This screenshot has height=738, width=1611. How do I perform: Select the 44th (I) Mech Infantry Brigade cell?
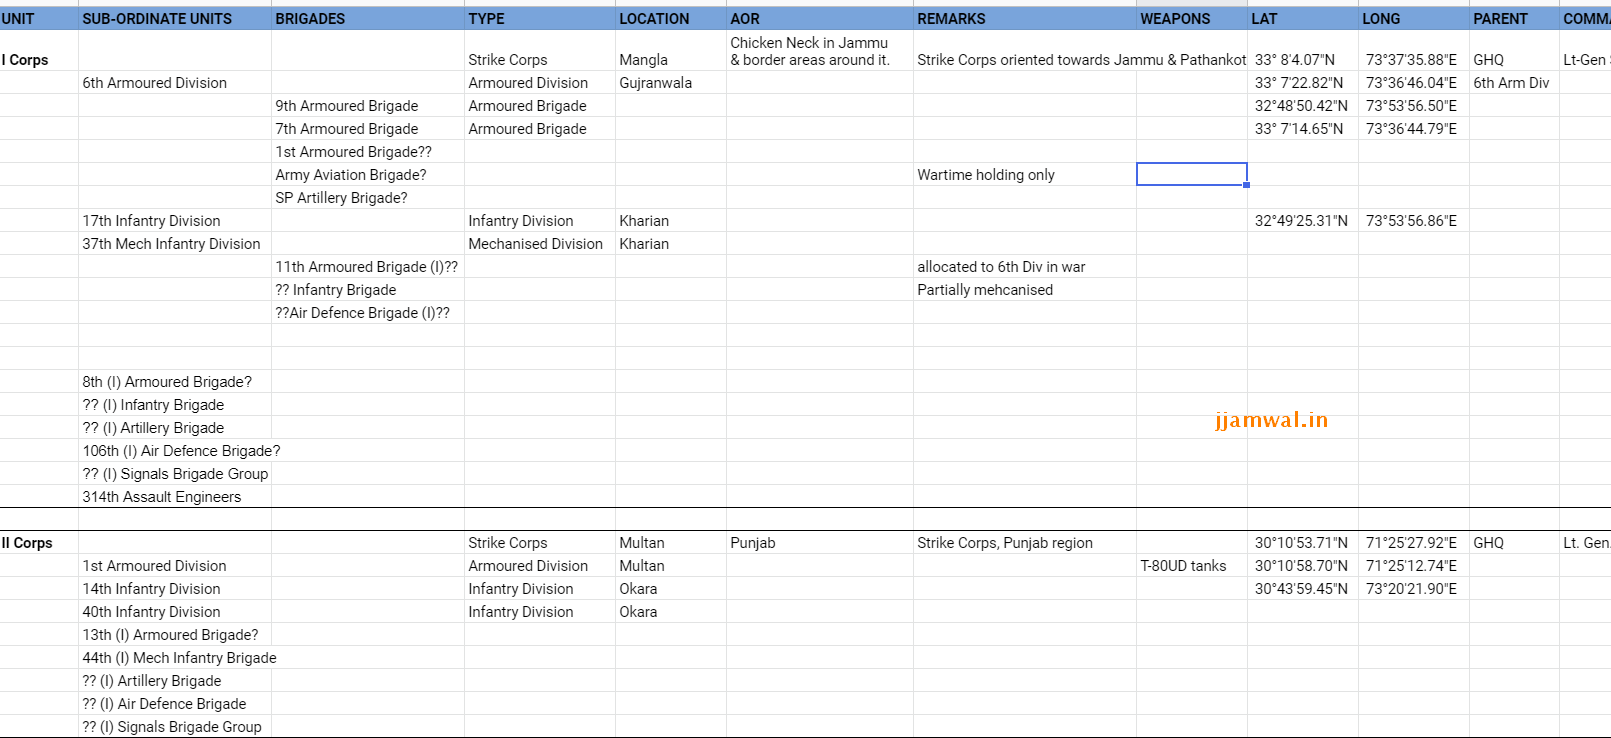[175, 658]
